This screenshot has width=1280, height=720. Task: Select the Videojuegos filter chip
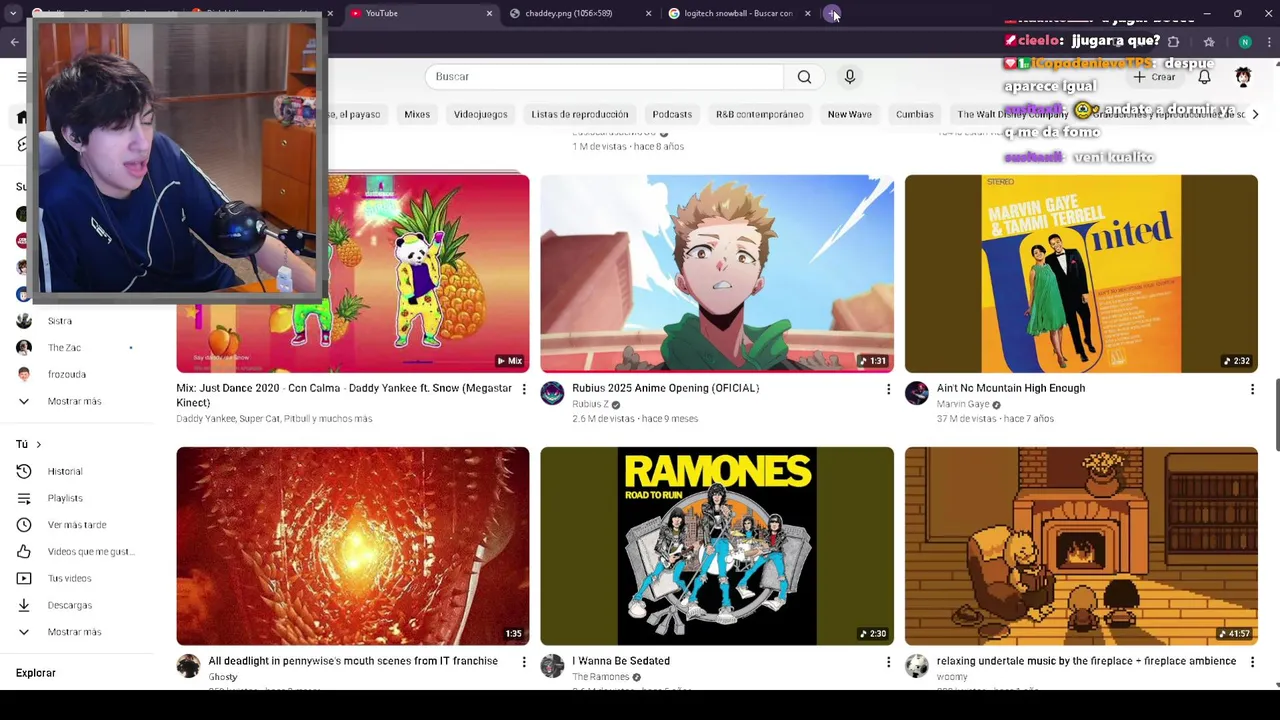[480, 114]
